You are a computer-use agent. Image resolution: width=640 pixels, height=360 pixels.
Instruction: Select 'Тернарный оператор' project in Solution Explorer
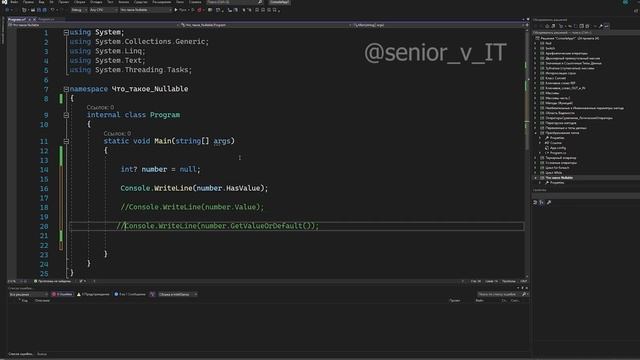561,158
